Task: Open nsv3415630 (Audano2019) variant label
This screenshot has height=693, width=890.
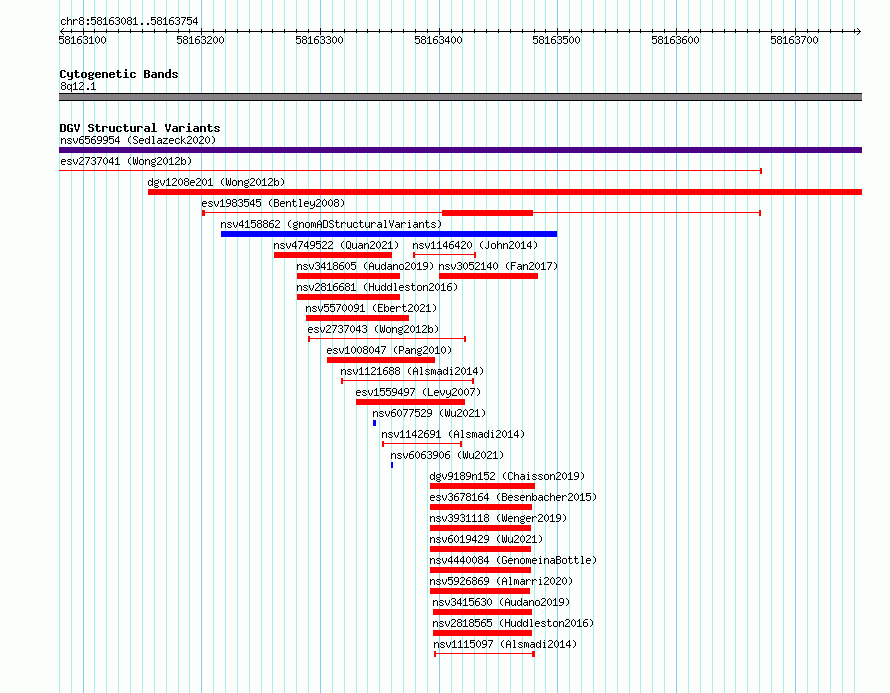Action: [x=501, y=602]
